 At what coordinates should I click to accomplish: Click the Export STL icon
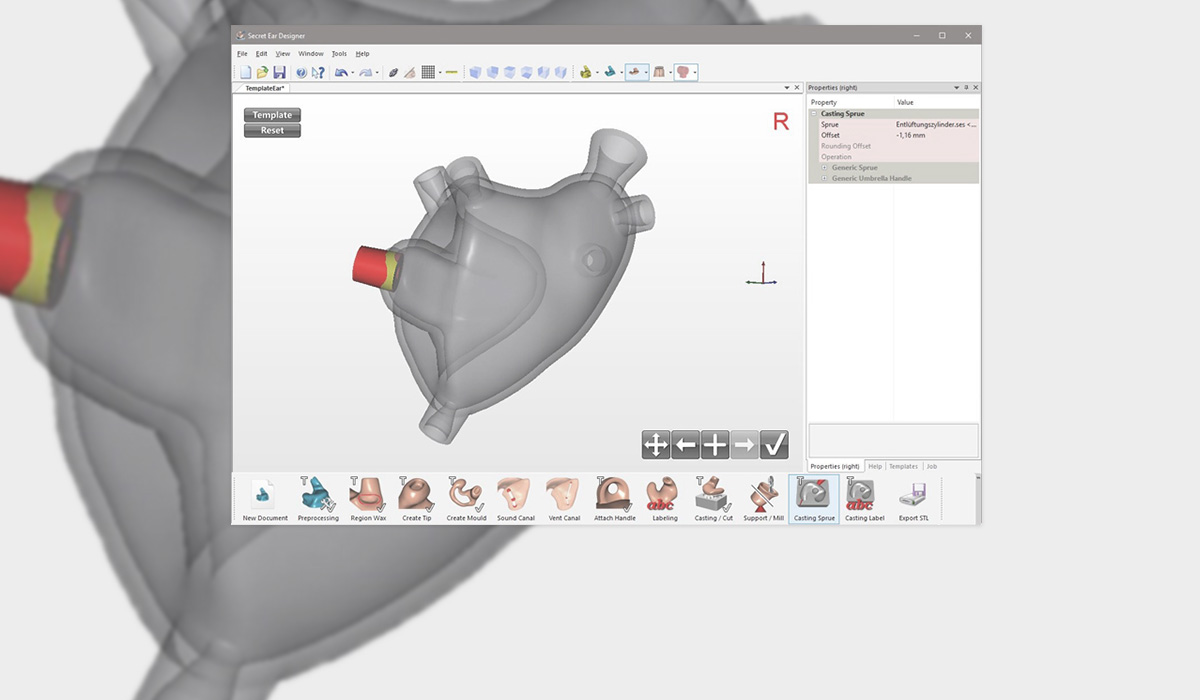click(x=913, y=498)
